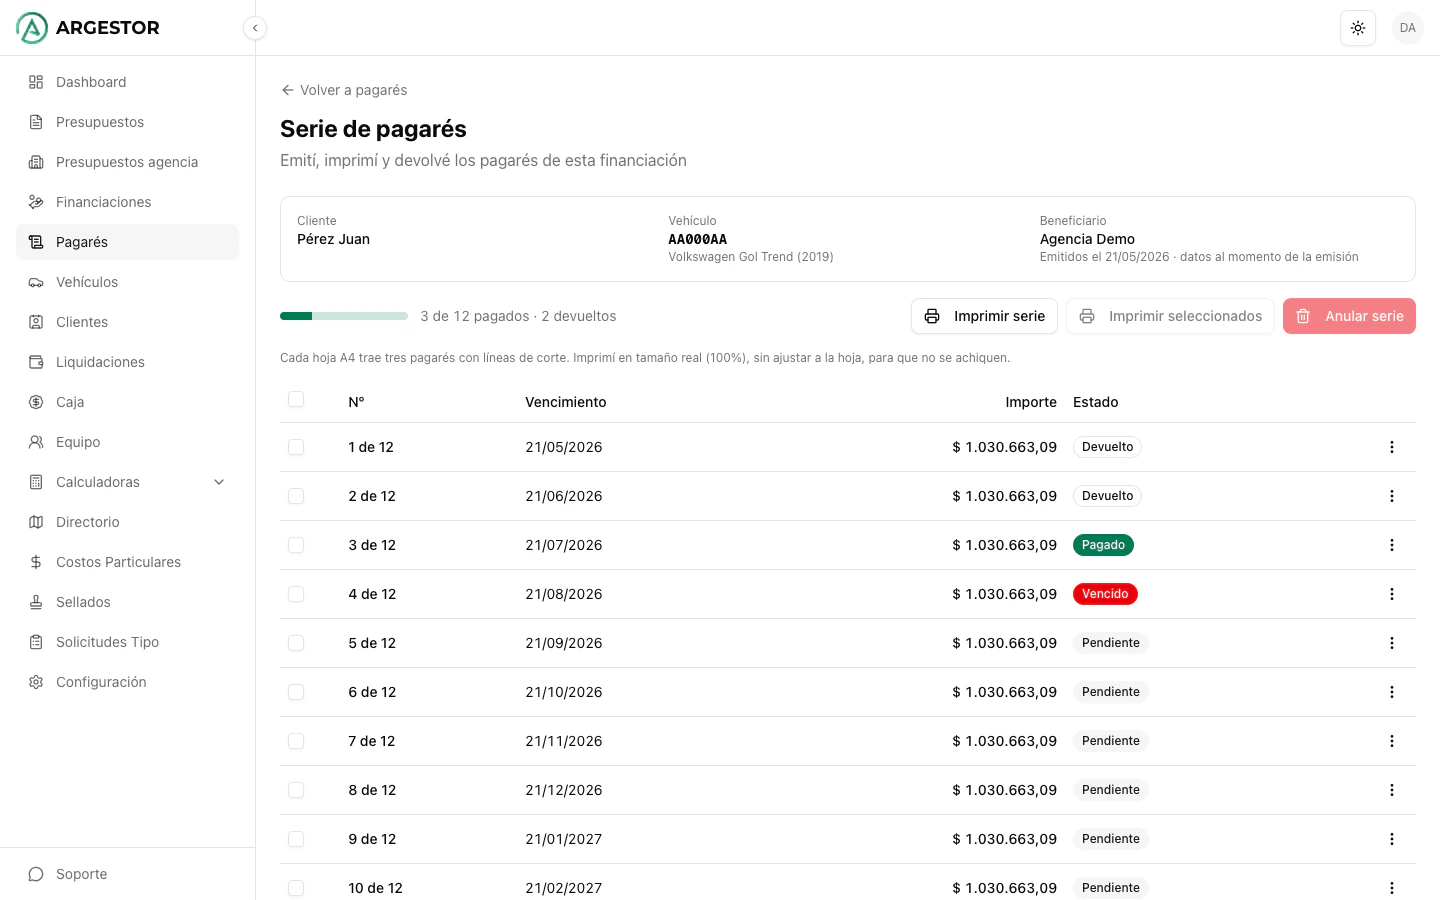Viewport: 1440px width, 900px height.
Task: Click the Vehículos car icon
Action: [36, 282]
